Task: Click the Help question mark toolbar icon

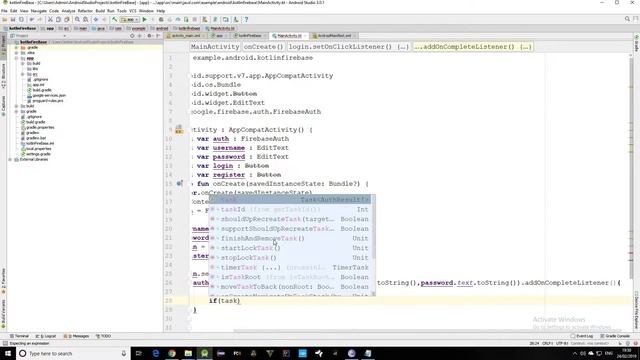Action: (246, 20)
